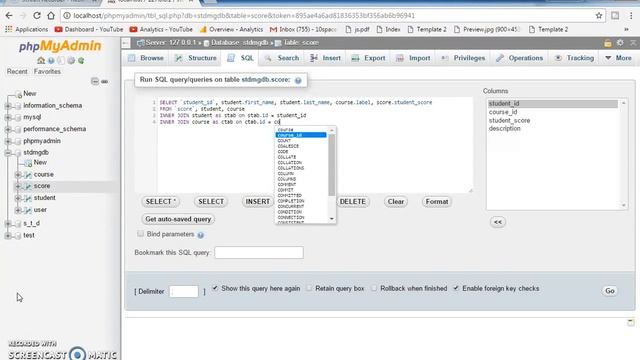Enable Retain query box checkbox
The width and height of the screenshot is (640, 360).
click(309, 288)
